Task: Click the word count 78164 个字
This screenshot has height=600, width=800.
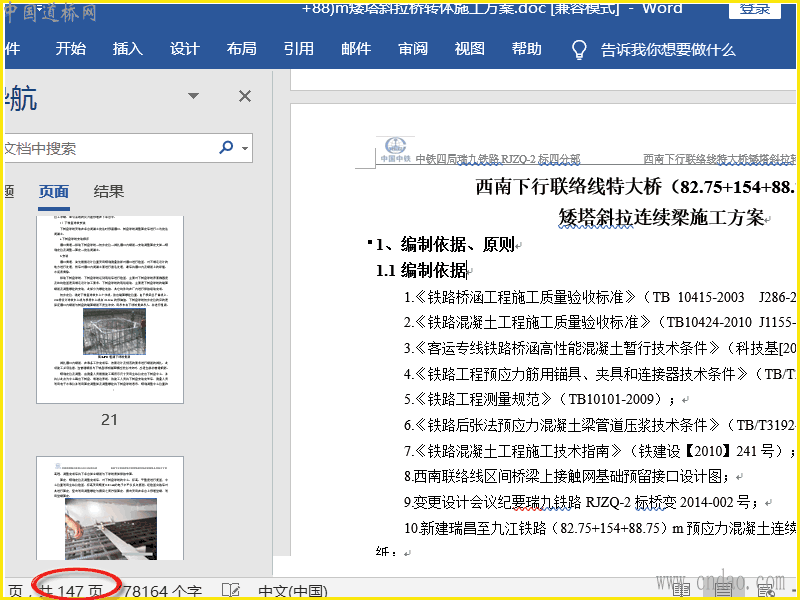Action: click(163, 591)
